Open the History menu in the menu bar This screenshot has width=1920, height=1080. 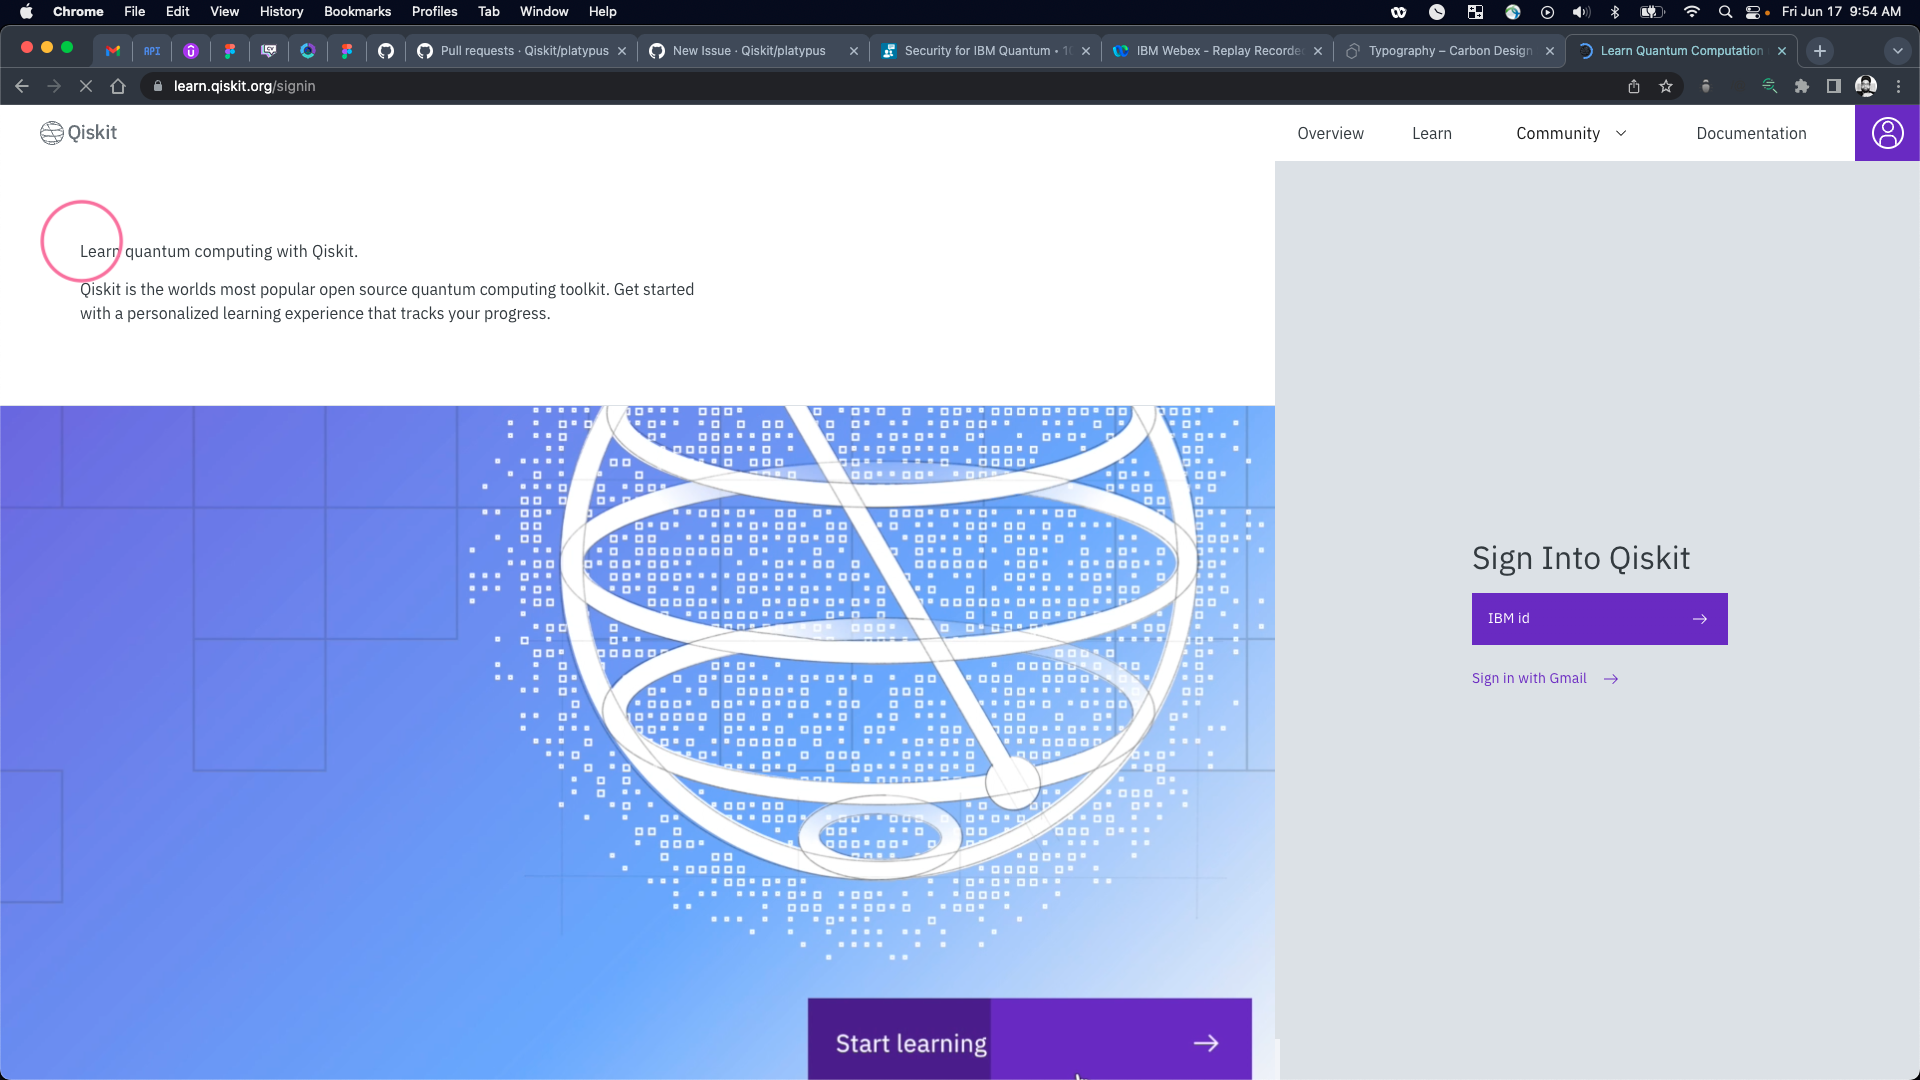(280, 12)
